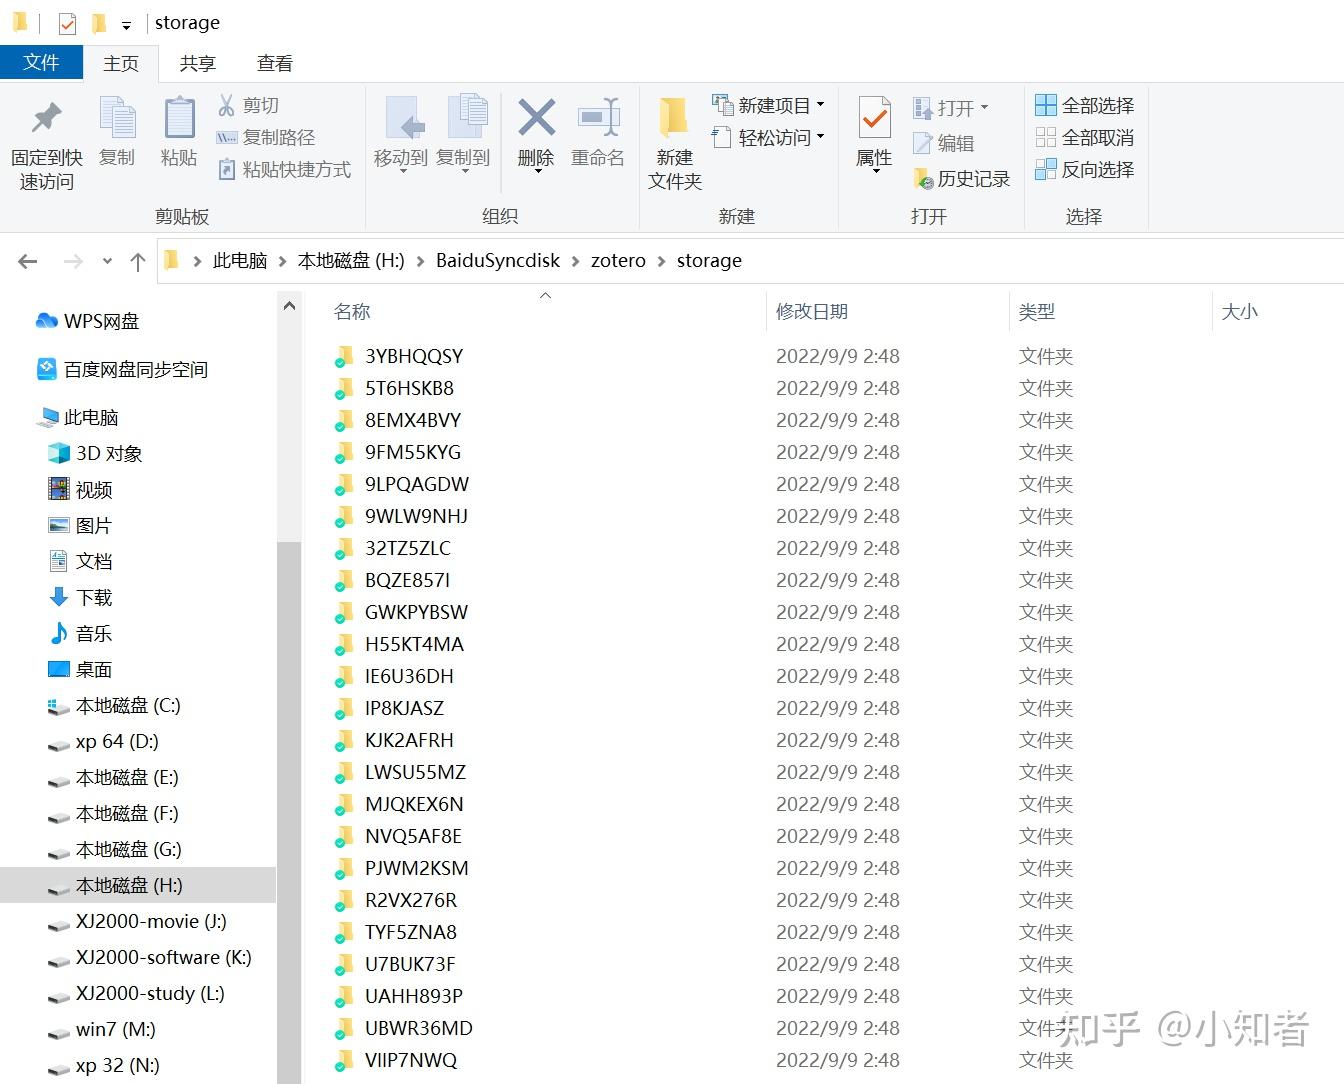
Task: Expand the 打开 button dropdown
Action: coord(983,107)
